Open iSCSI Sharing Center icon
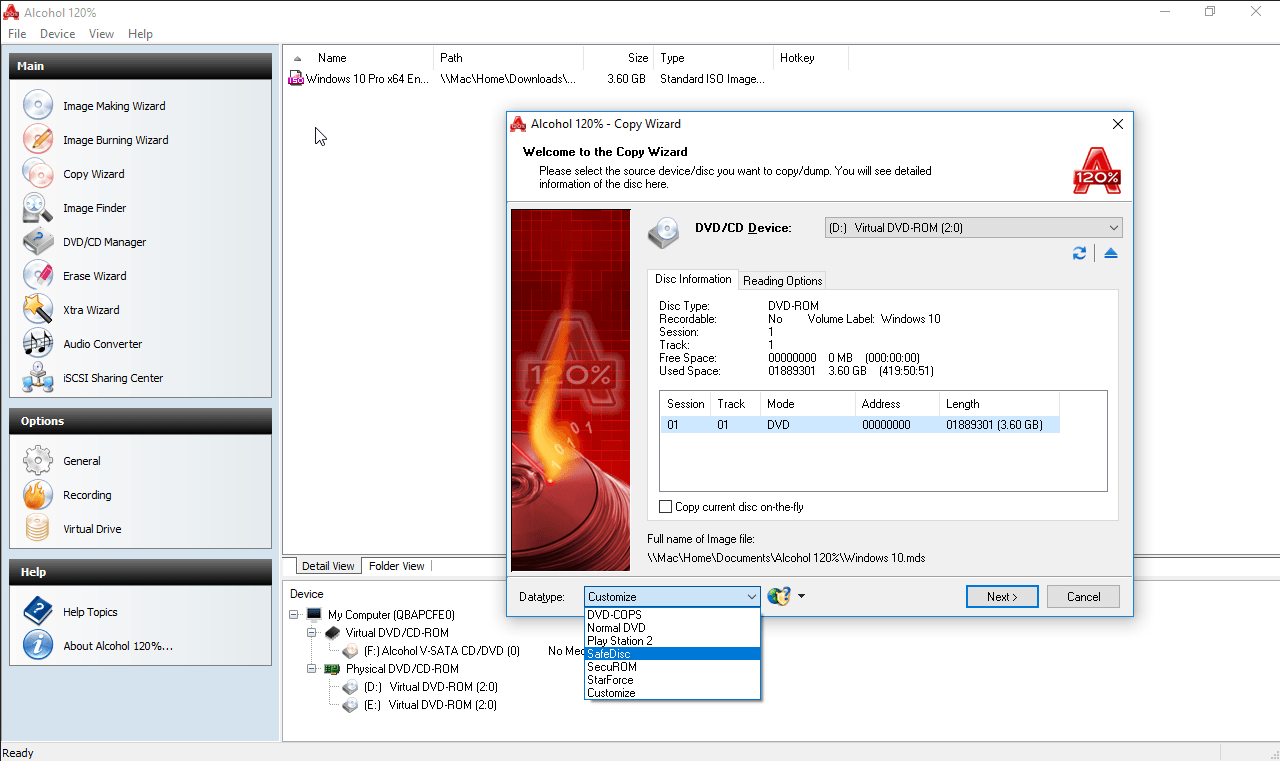This screenshot has height=761, width=1280. pos(38,378)
